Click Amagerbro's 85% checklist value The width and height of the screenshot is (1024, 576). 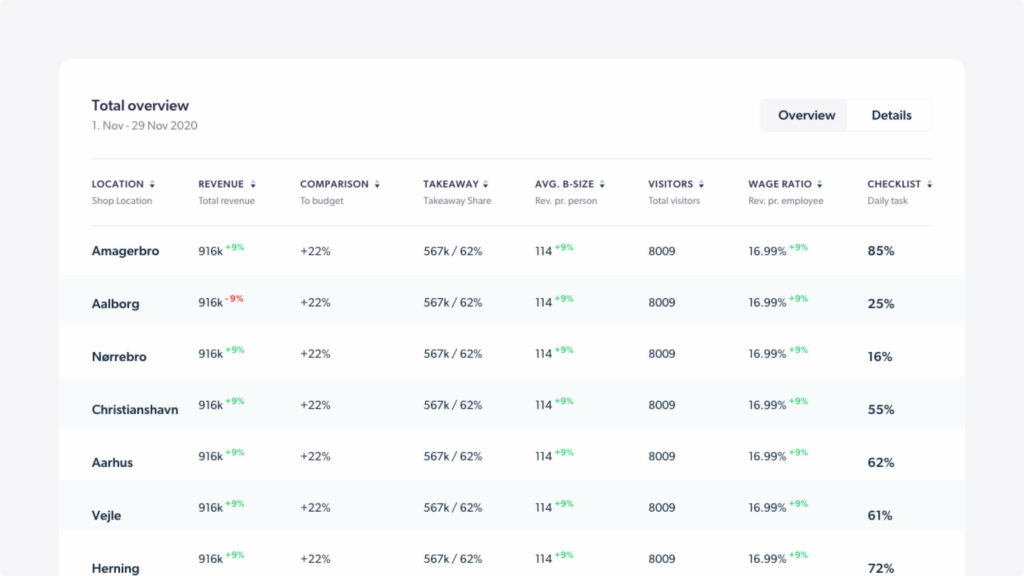pos(880,251)
